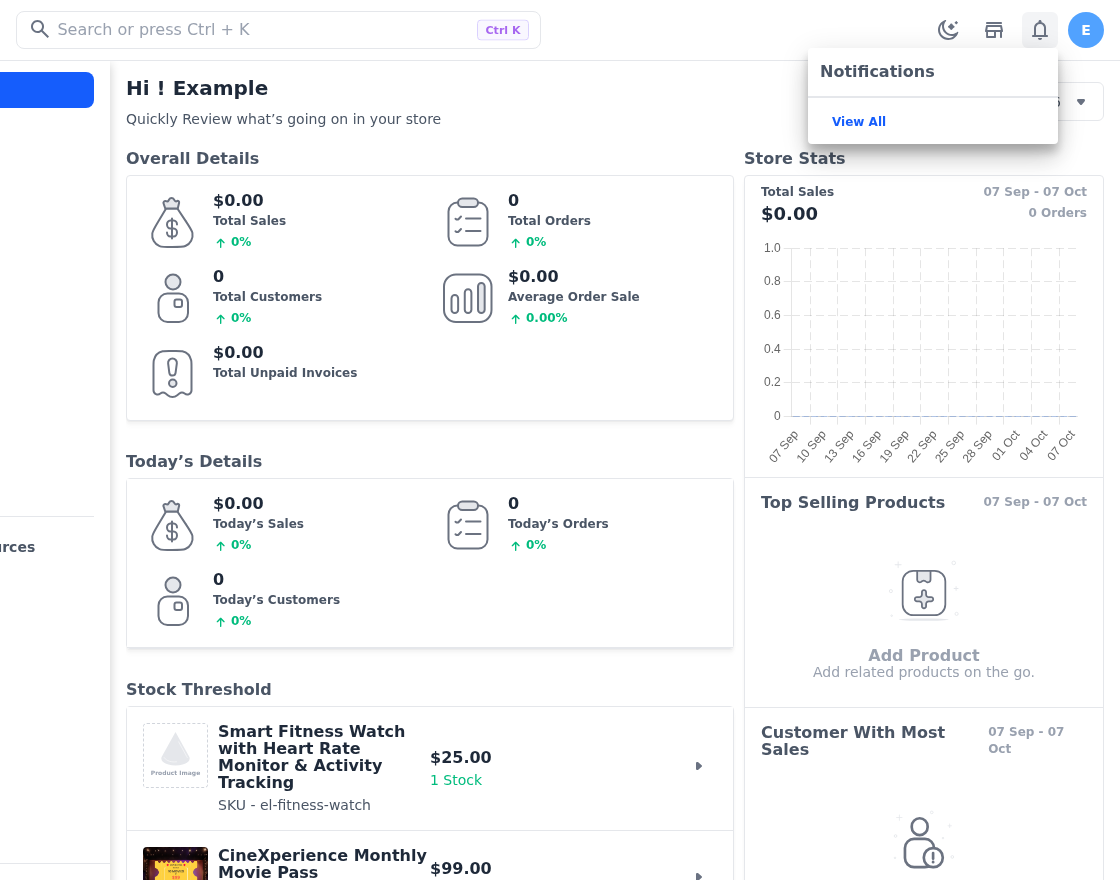Image resolution: width=1120 pixels, height=880 pixels.
Task: Open CineXperience Movie Pass product thumbnail
Action: coord(175,864)
